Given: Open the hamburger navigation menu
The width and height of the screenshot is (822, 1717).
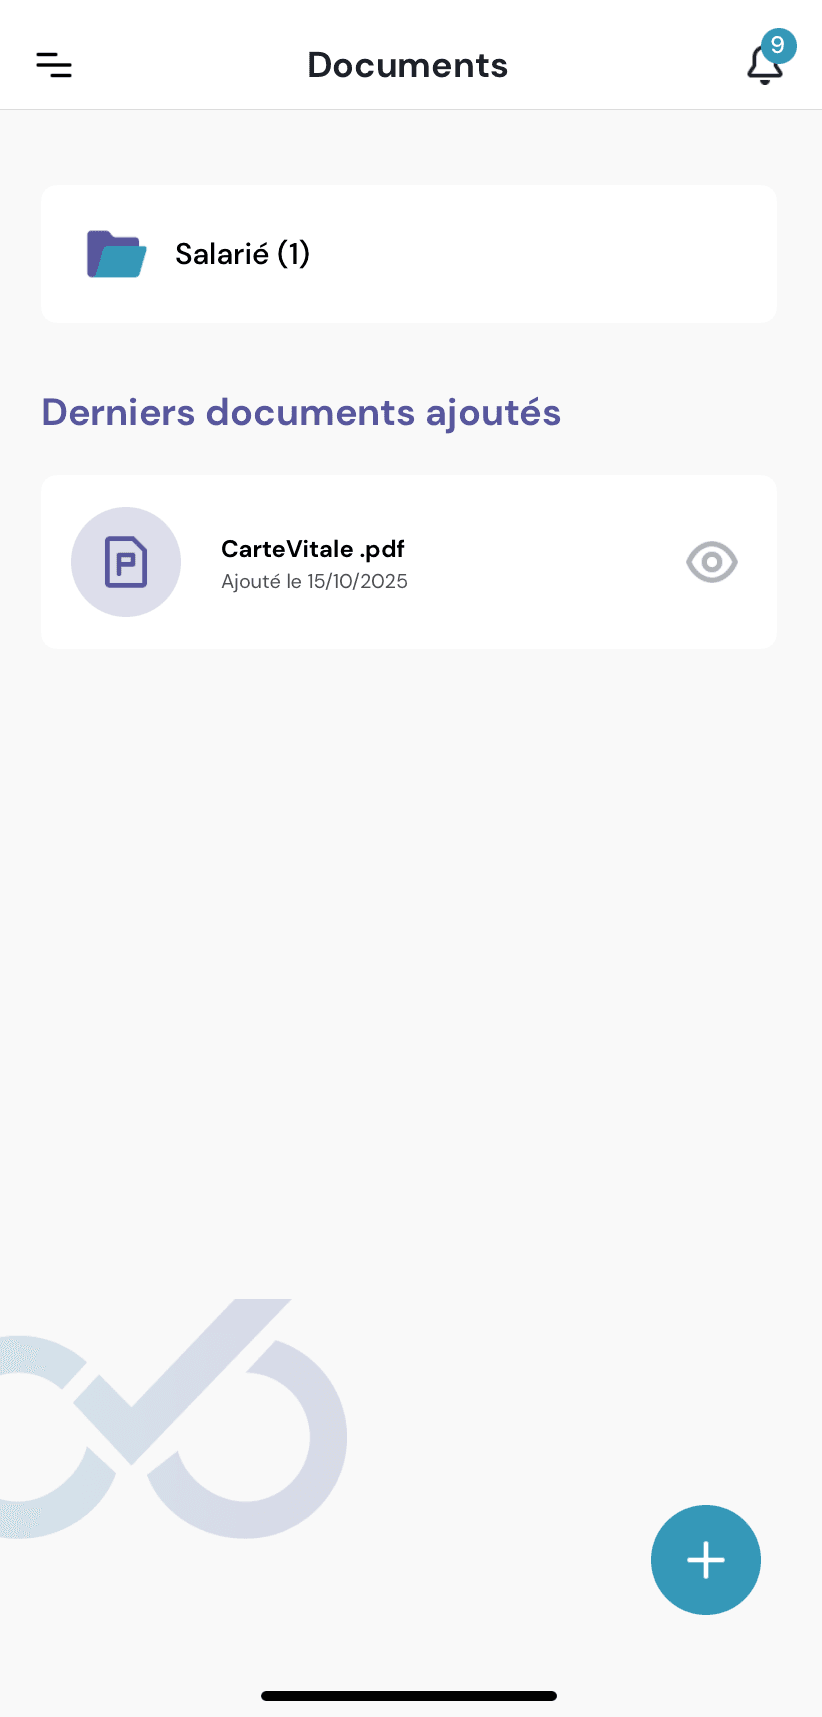Looking at the screenshot, I should click(54, 65).
